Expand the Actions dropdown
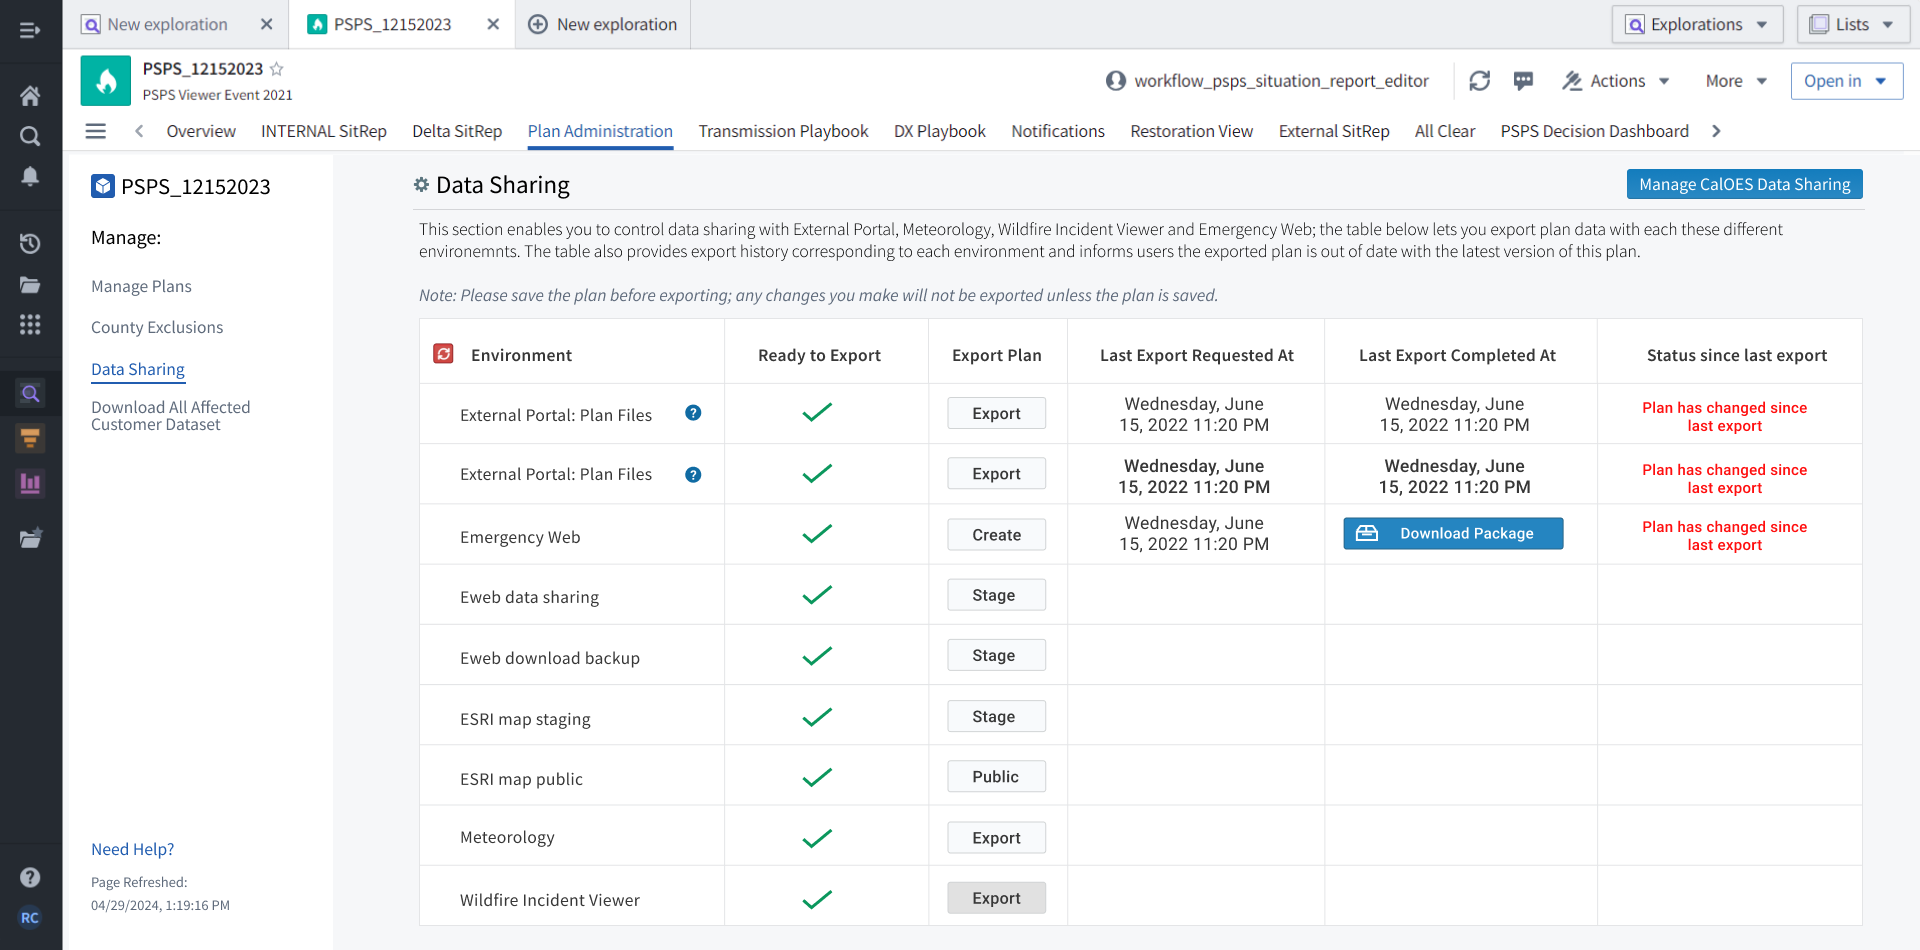Image resolution: width=1920 pixels, height=950 pixels. [x=1616, y=81]
